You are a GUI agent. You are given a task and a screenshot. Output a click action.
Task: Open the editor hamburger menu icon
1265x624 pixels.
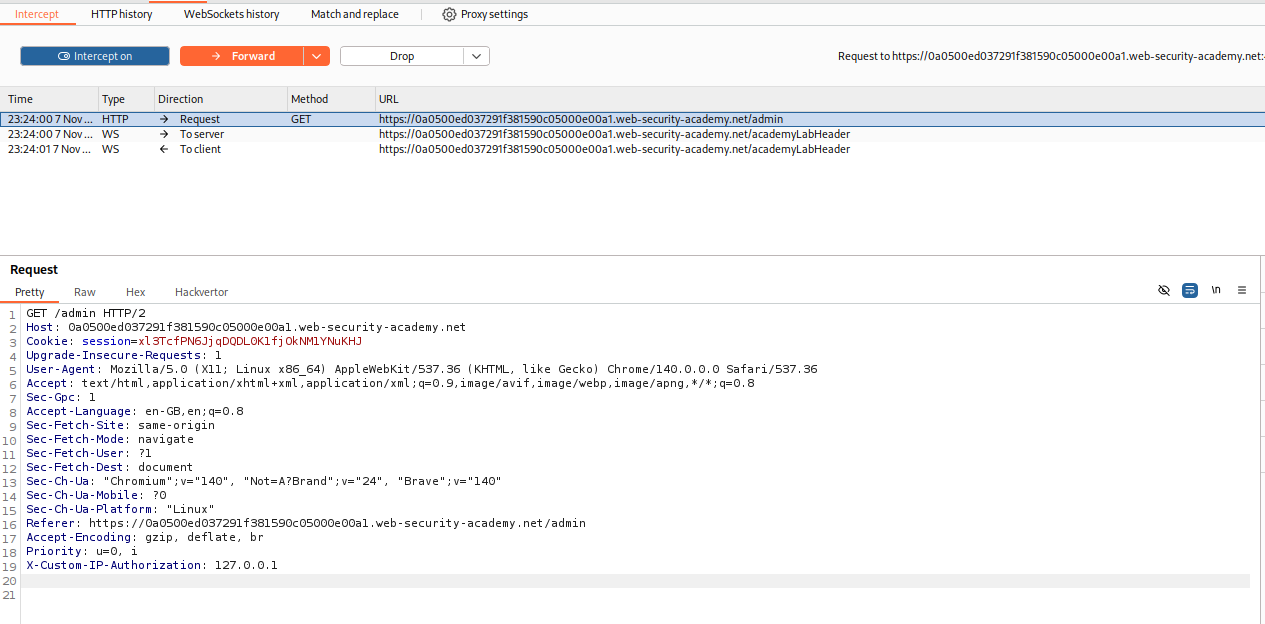point(1242,290)
